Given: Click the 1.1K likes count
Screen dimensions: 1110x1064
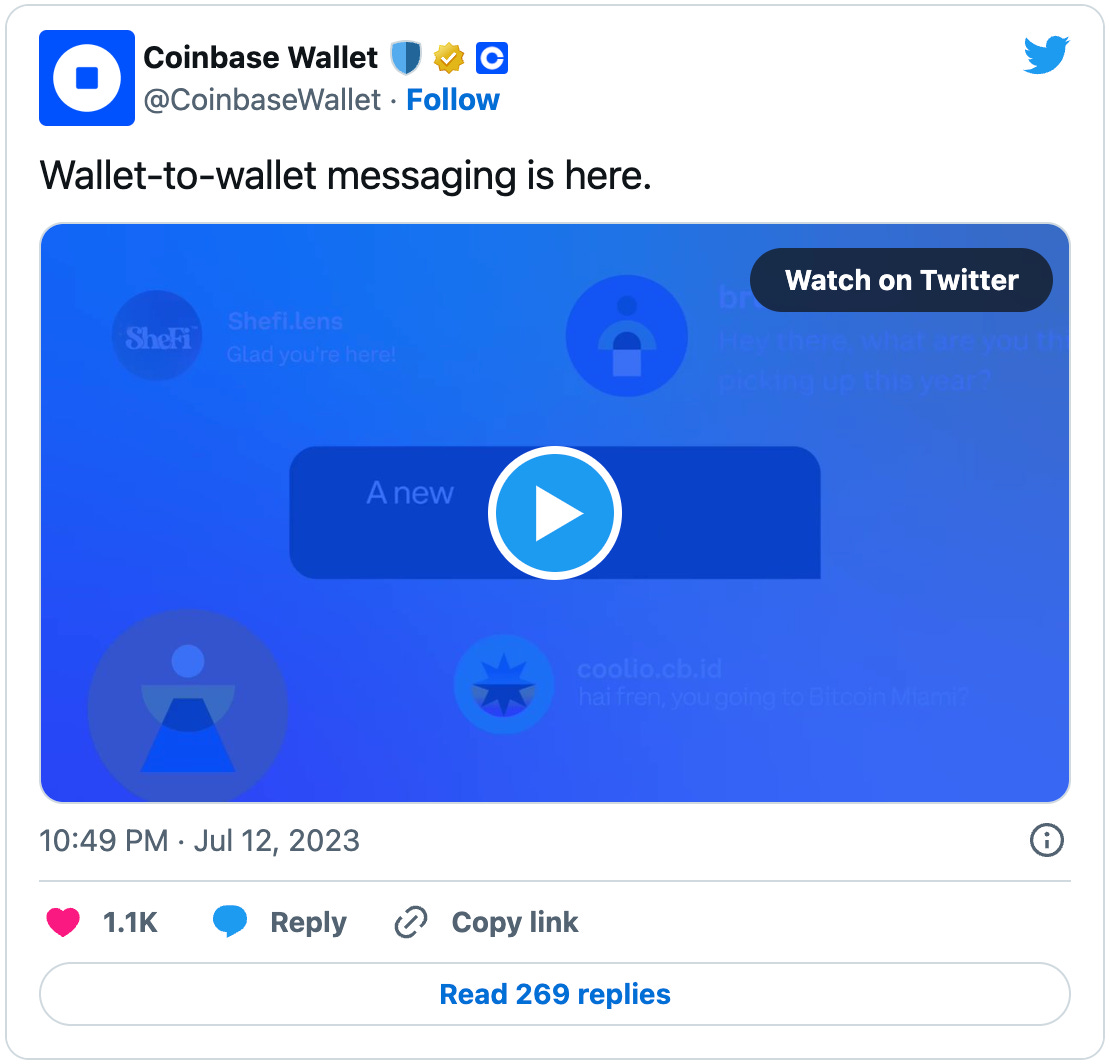Looking at the screenshot, I should tap(130, 922).
